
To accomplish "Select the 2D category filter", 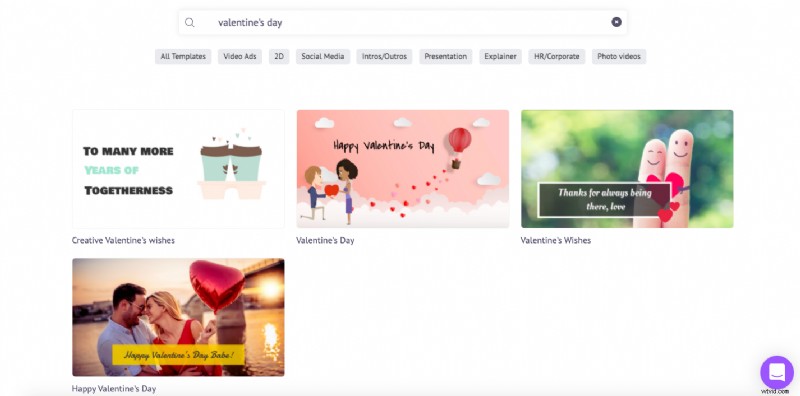I will (279, 57).
